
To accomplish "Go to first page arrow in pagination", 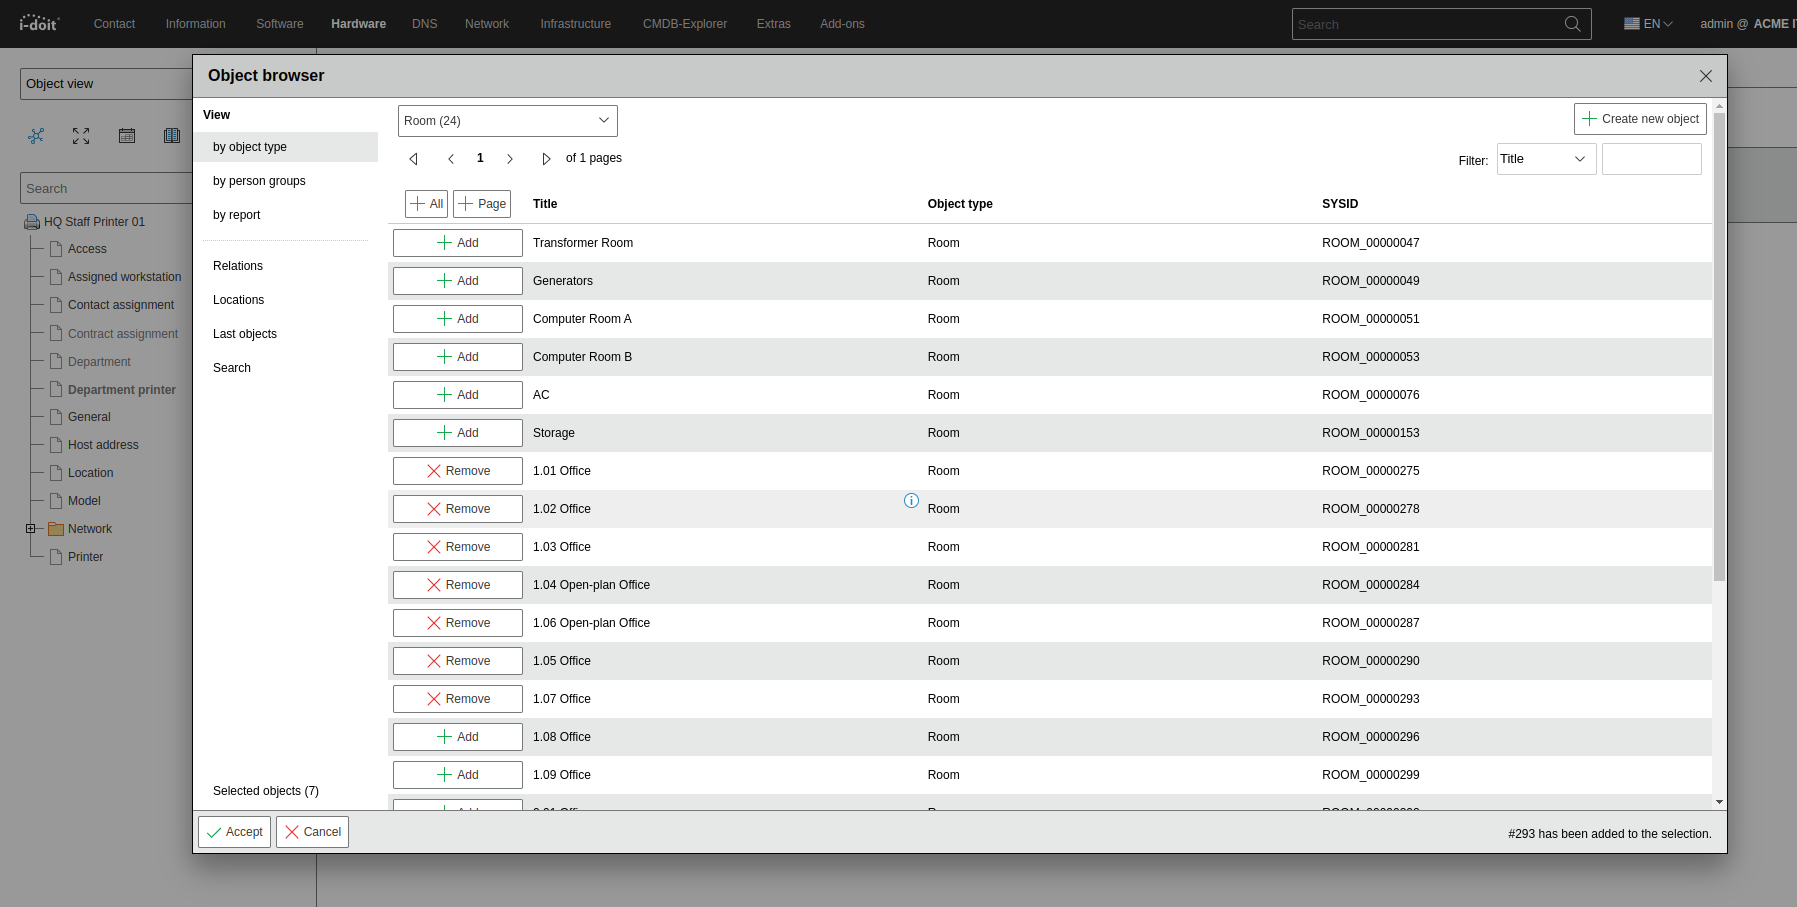I will (x=414, y=159).
